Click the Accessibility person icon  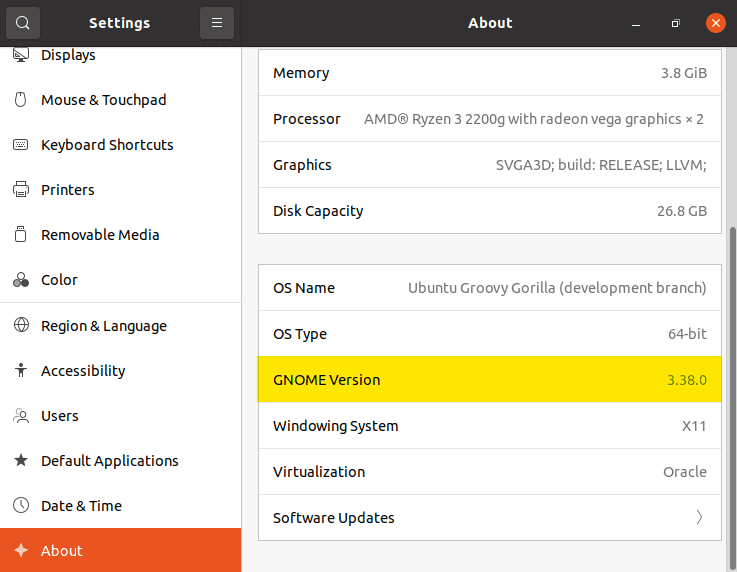click(x=21, y=370)
